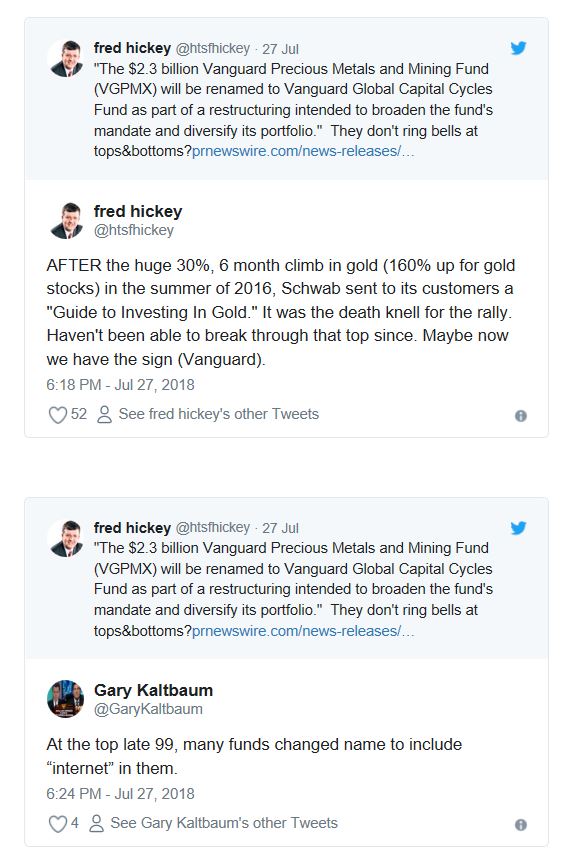Viewport: 569px width, 859px height.
Task: Click the person icon beside fred hickey's other Tweets
Action: pyautogui.click(x=104, y=414)
